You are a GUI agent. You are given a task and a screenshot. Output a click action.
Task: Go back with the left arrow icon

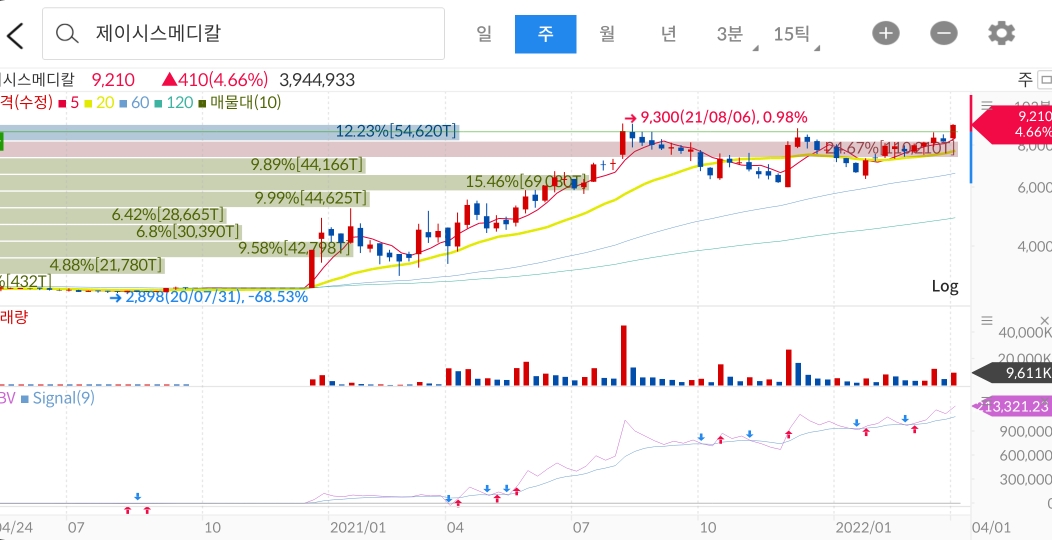15,34
